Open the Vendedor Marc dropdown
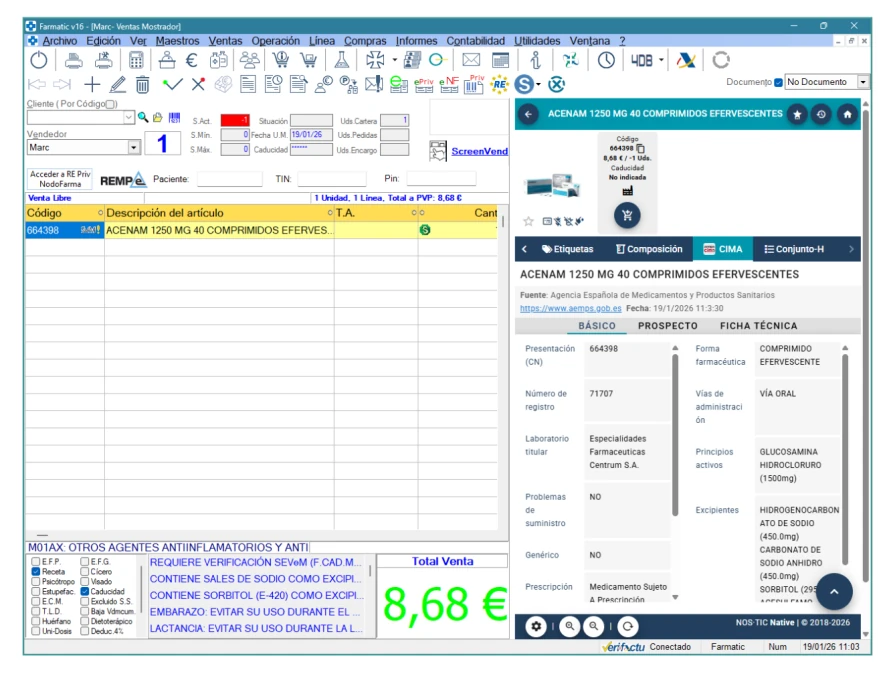This screenshot has width=883, height=676. (133, 148)
